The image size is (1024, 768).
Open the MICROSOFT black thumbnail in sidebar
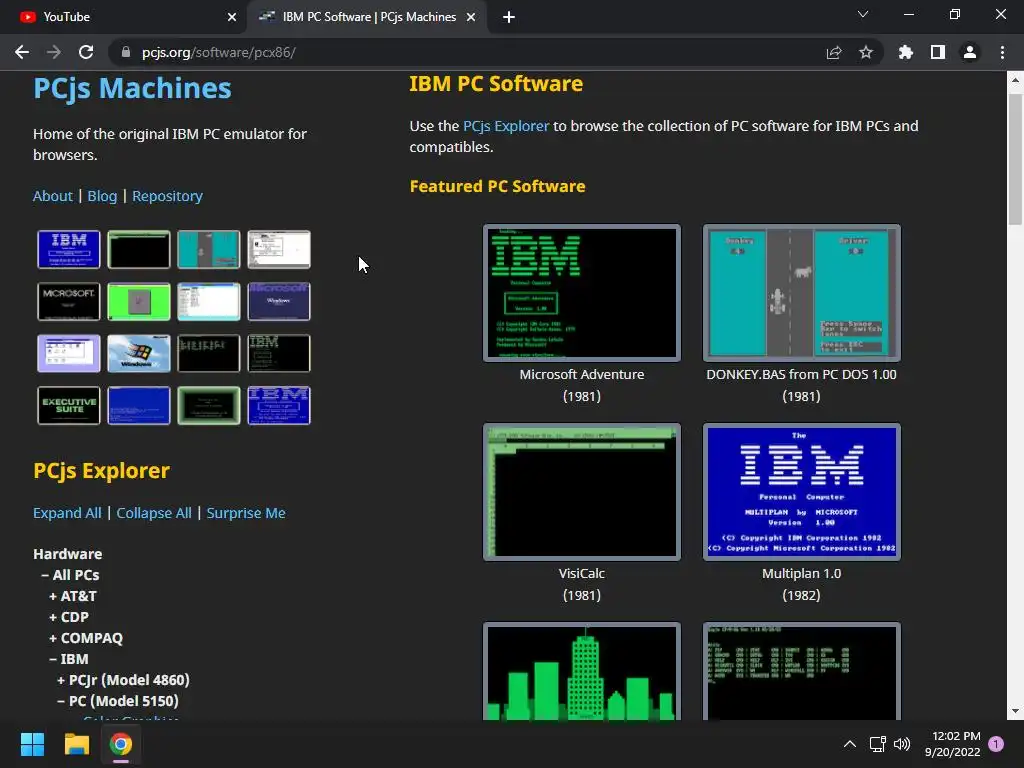[x=69, y=302]
